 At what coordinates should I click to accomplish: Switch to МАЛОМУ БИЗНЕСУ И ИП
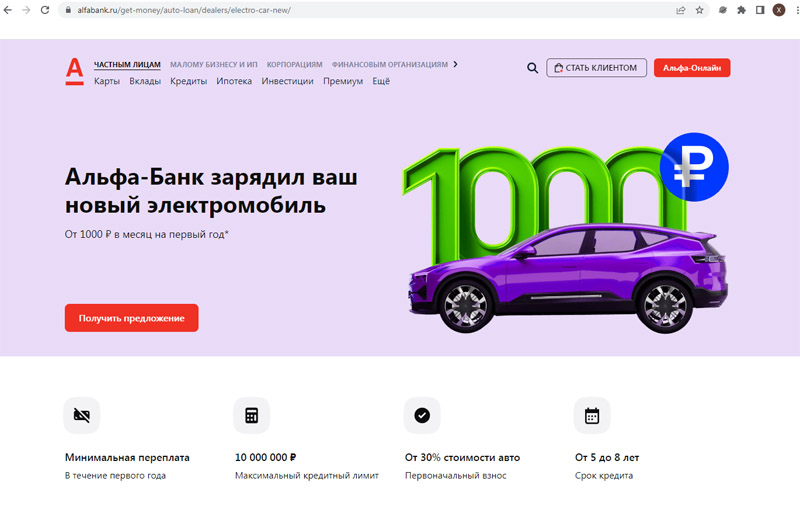214,64
